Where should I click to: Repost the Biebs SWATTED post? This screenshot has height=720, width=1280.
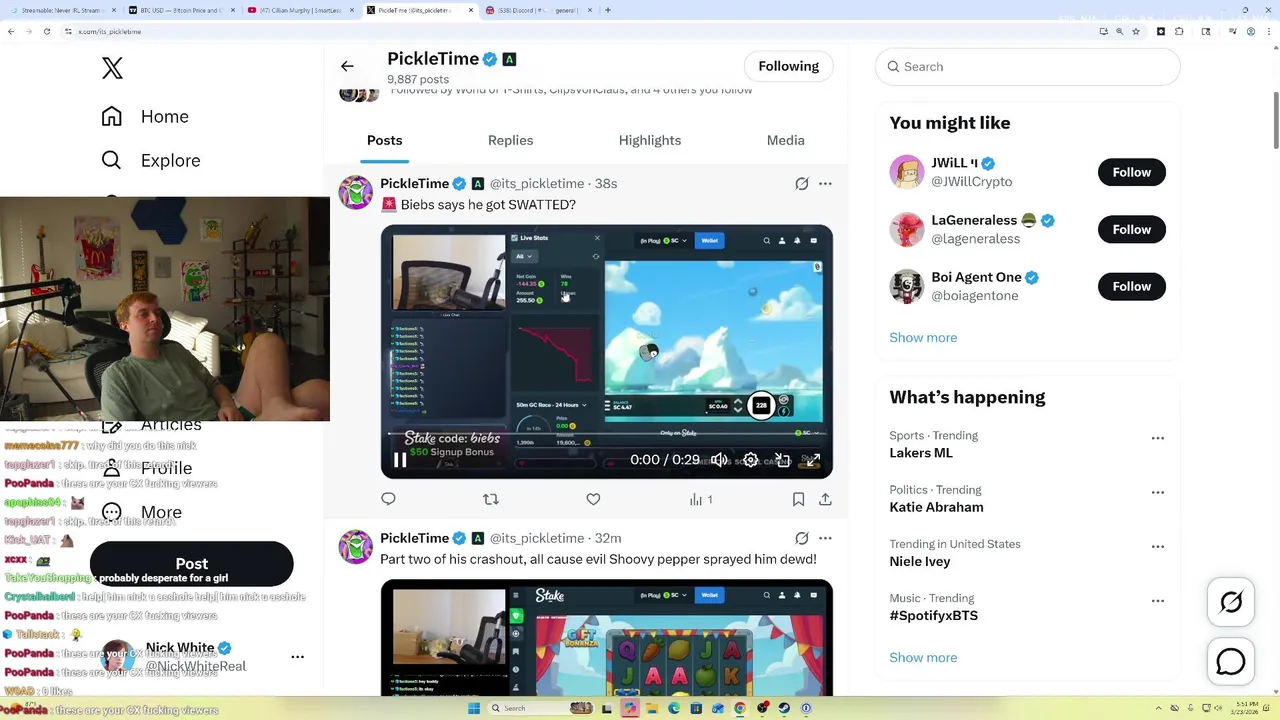(x=491, y=499)
